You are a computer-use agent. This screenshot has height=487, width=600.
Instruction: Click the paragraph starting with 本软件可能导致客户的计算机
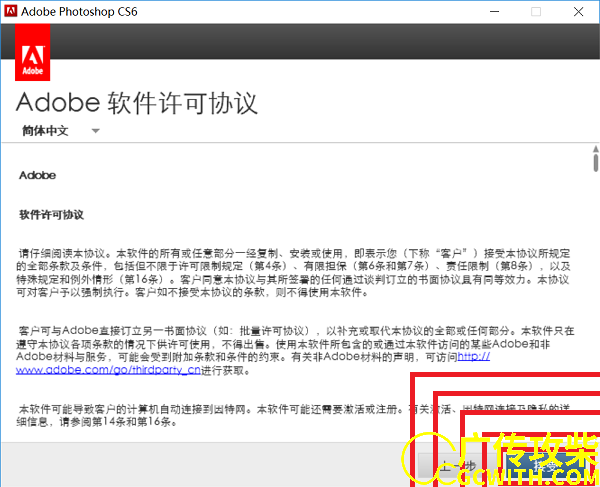pyautogui.click(x=293, y=415)
